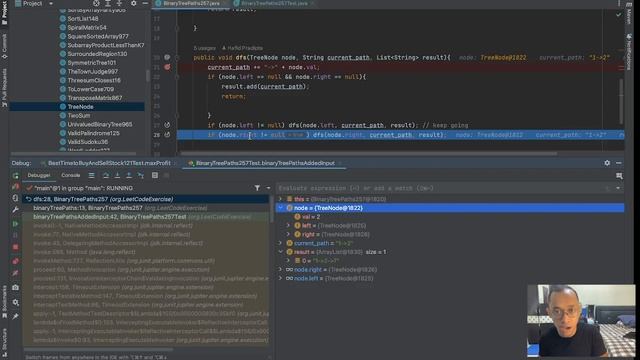This screenshot has height=360, width=640.
Task: Click the debug sidebar wrench settings icon
Action: [16, 209]
